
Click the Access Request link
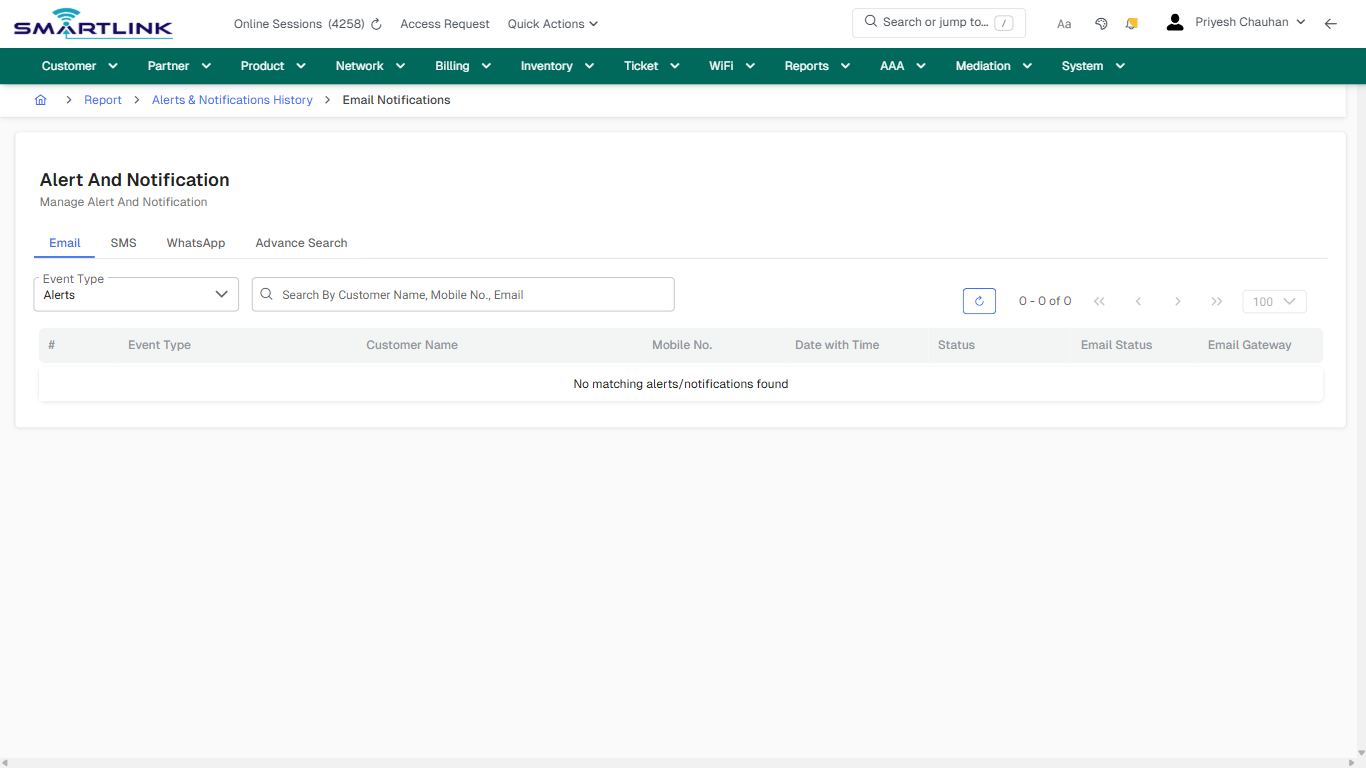pos(444,23)
